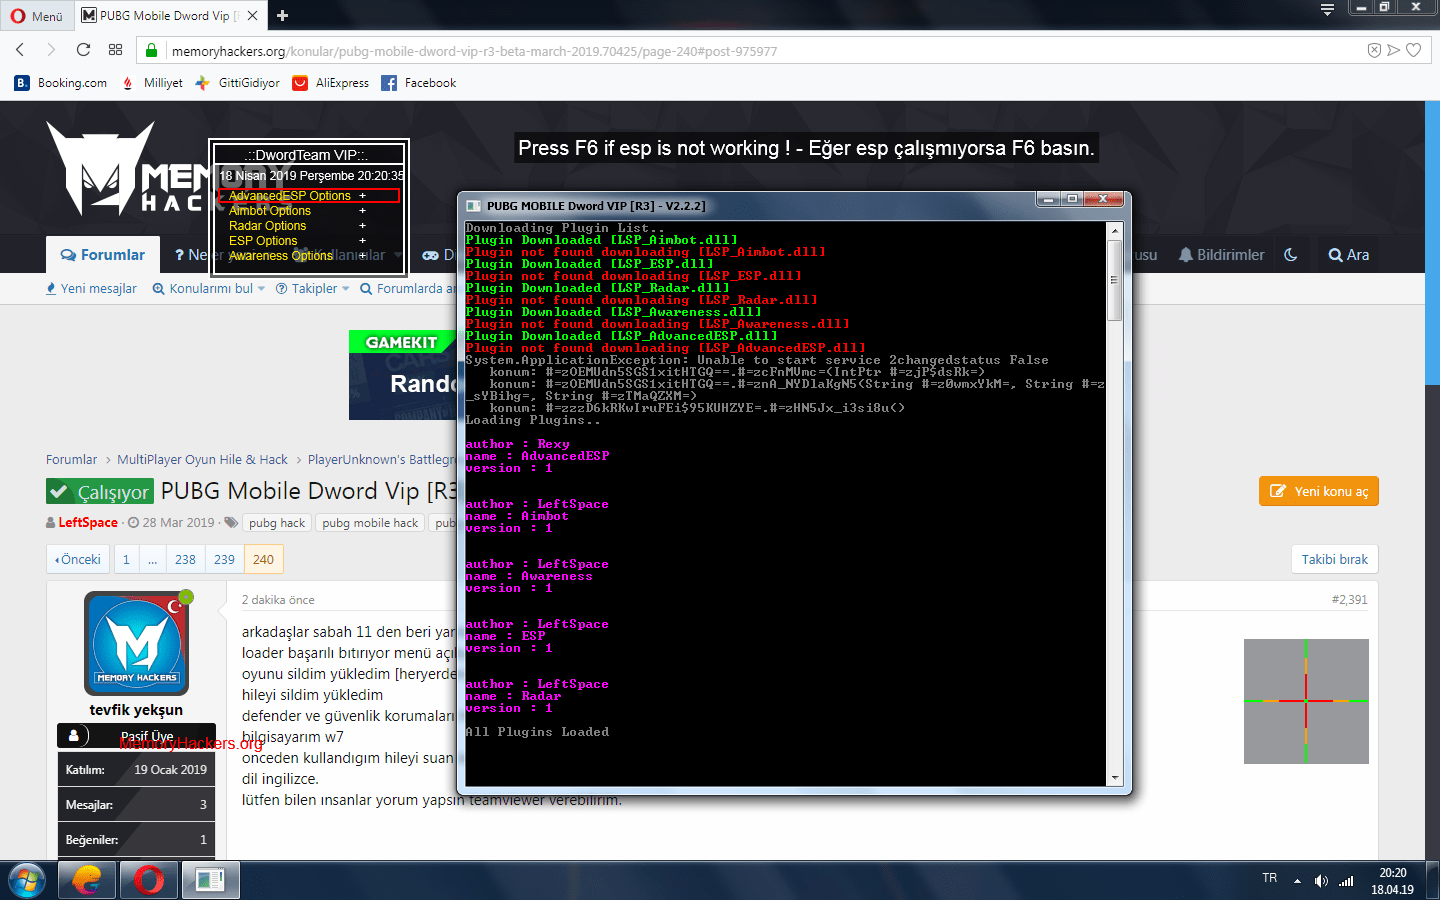Open the Ara search
Screen dimensions: 1440x900
pos(1348,255)
